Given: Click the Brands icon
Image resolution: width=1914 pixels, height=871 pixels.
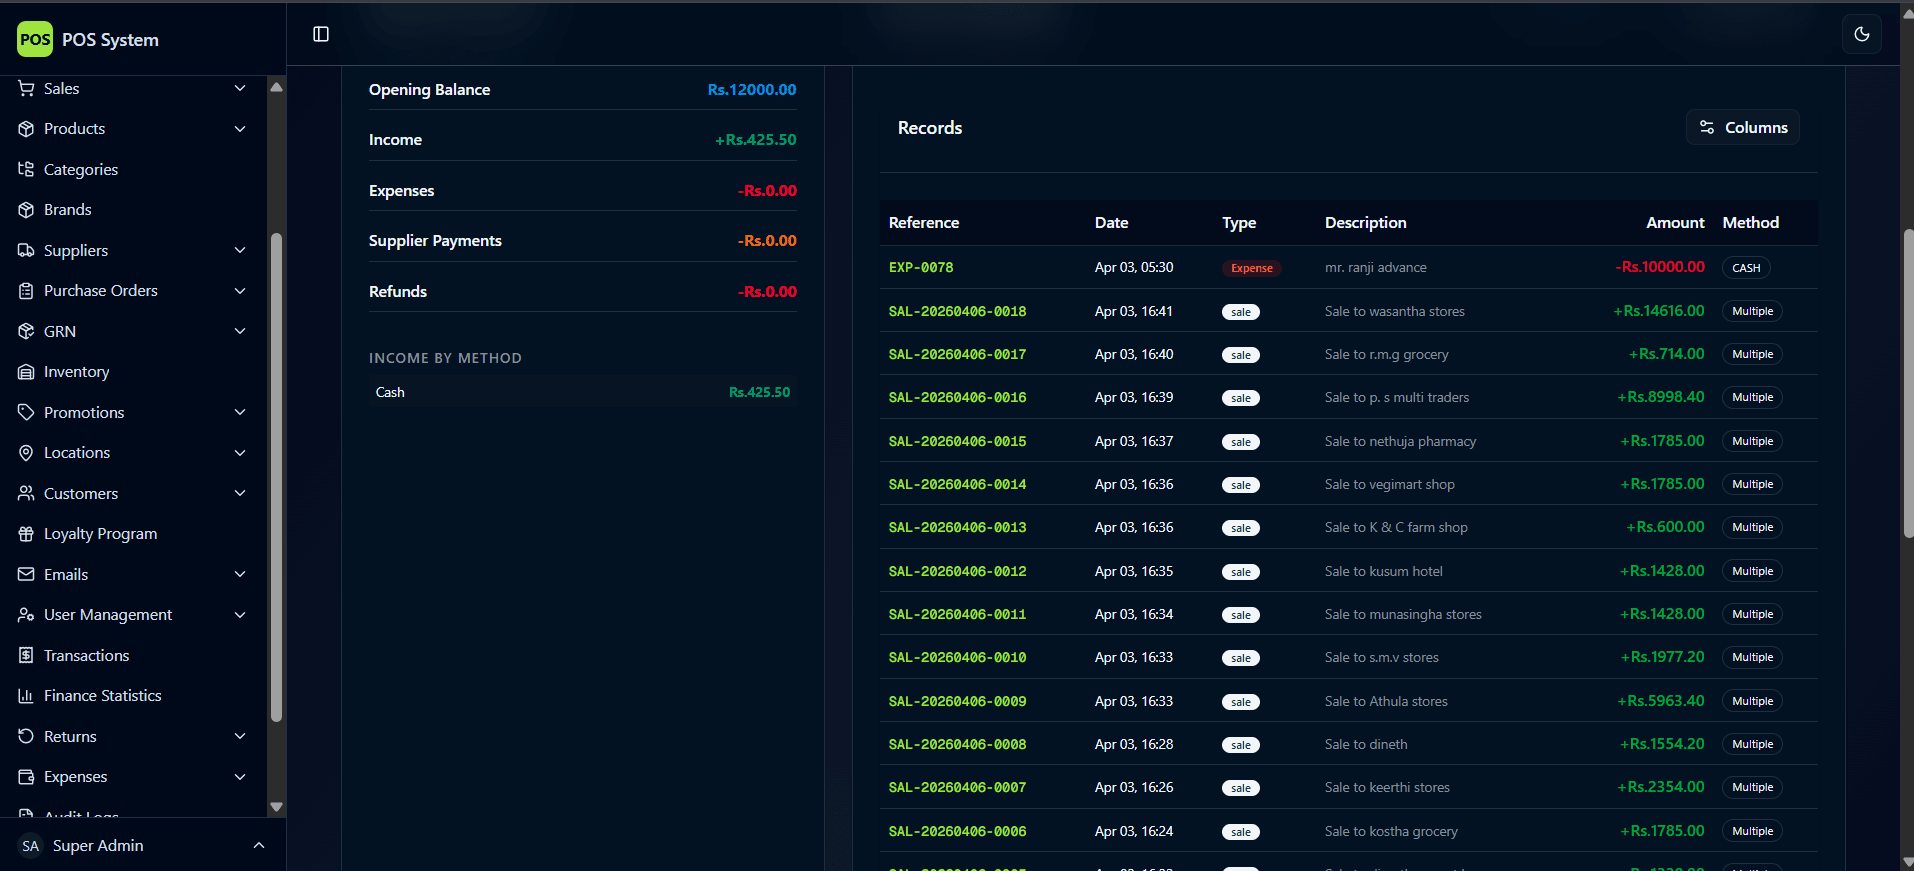Looking at the screenshot, I should coord(26,210).
